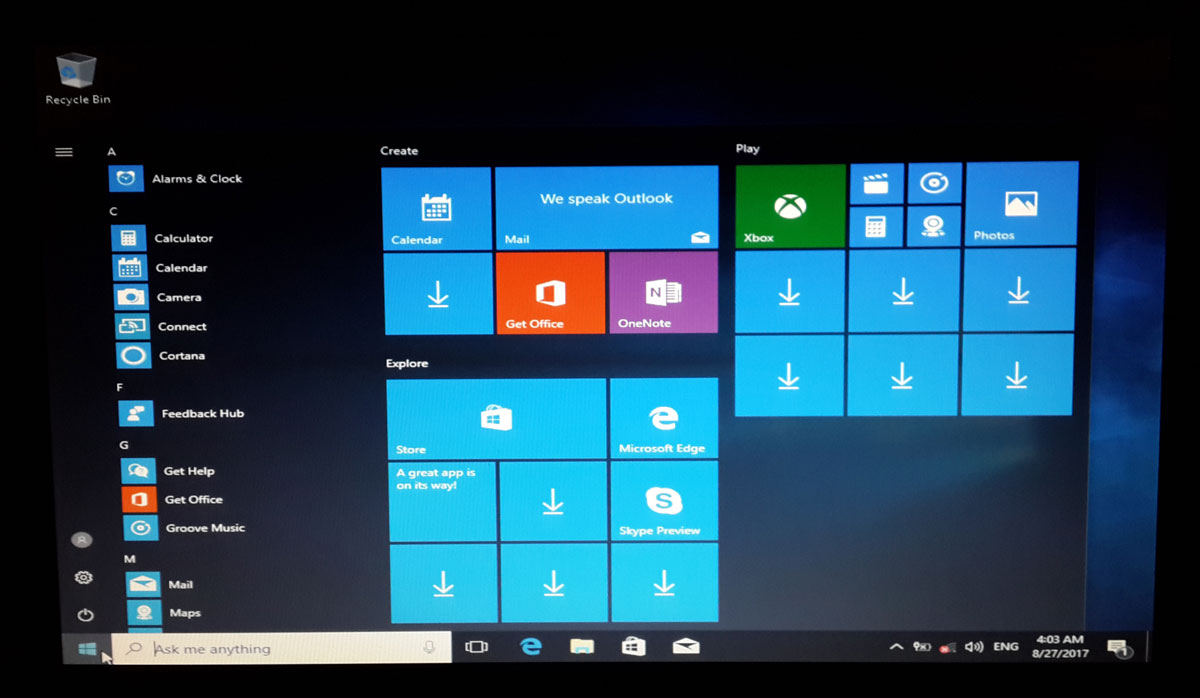Open the Action Center notification icon
Screen dimensions: 1200x698
point(1119,649)
